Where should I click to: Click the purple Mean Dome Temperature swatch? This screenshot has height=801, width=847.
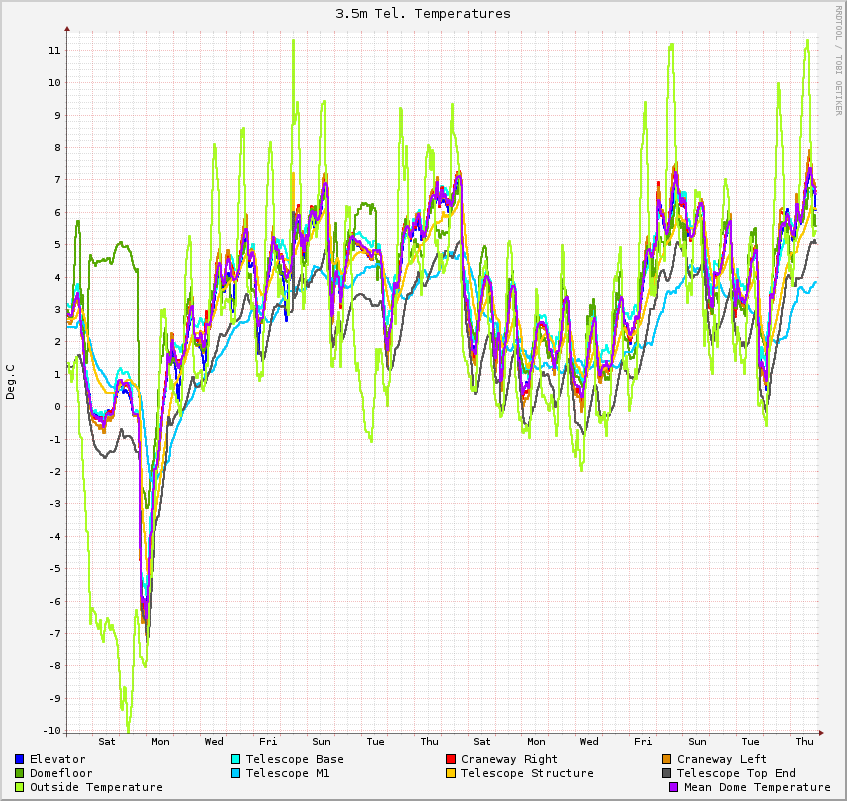click(x=674, y=787)
